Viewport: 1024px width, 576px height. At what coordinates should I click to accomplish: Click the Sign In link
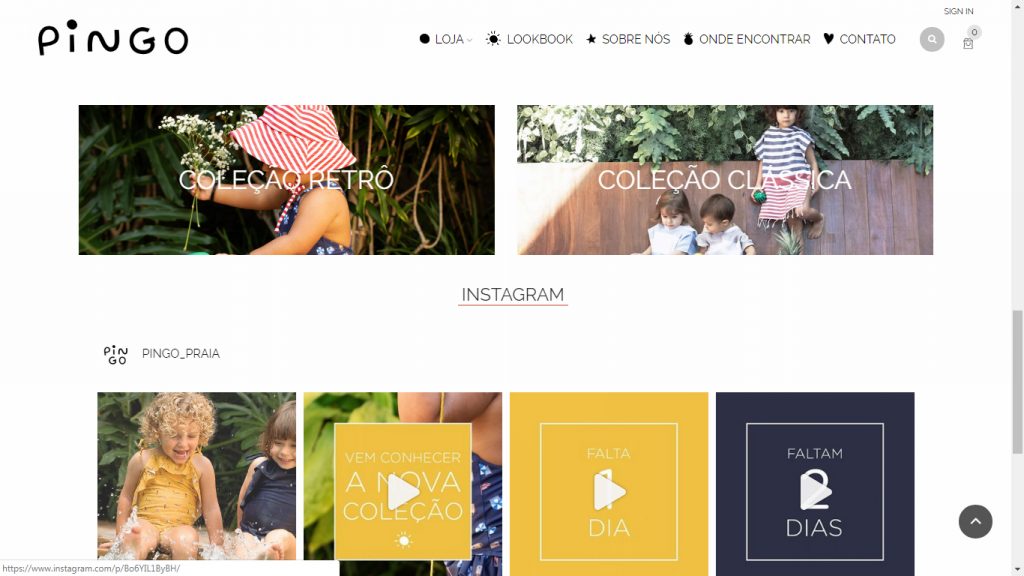[x=958, y=11]
